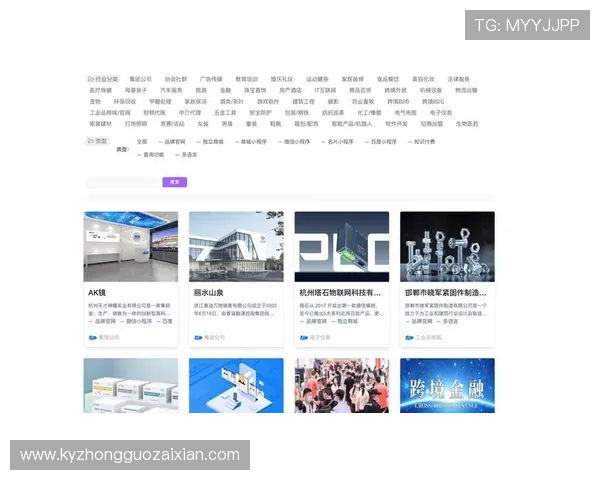The height and width of the screenshot is (480, 600).
Task: Filter by 物流运输
Action: pos(466,90)
